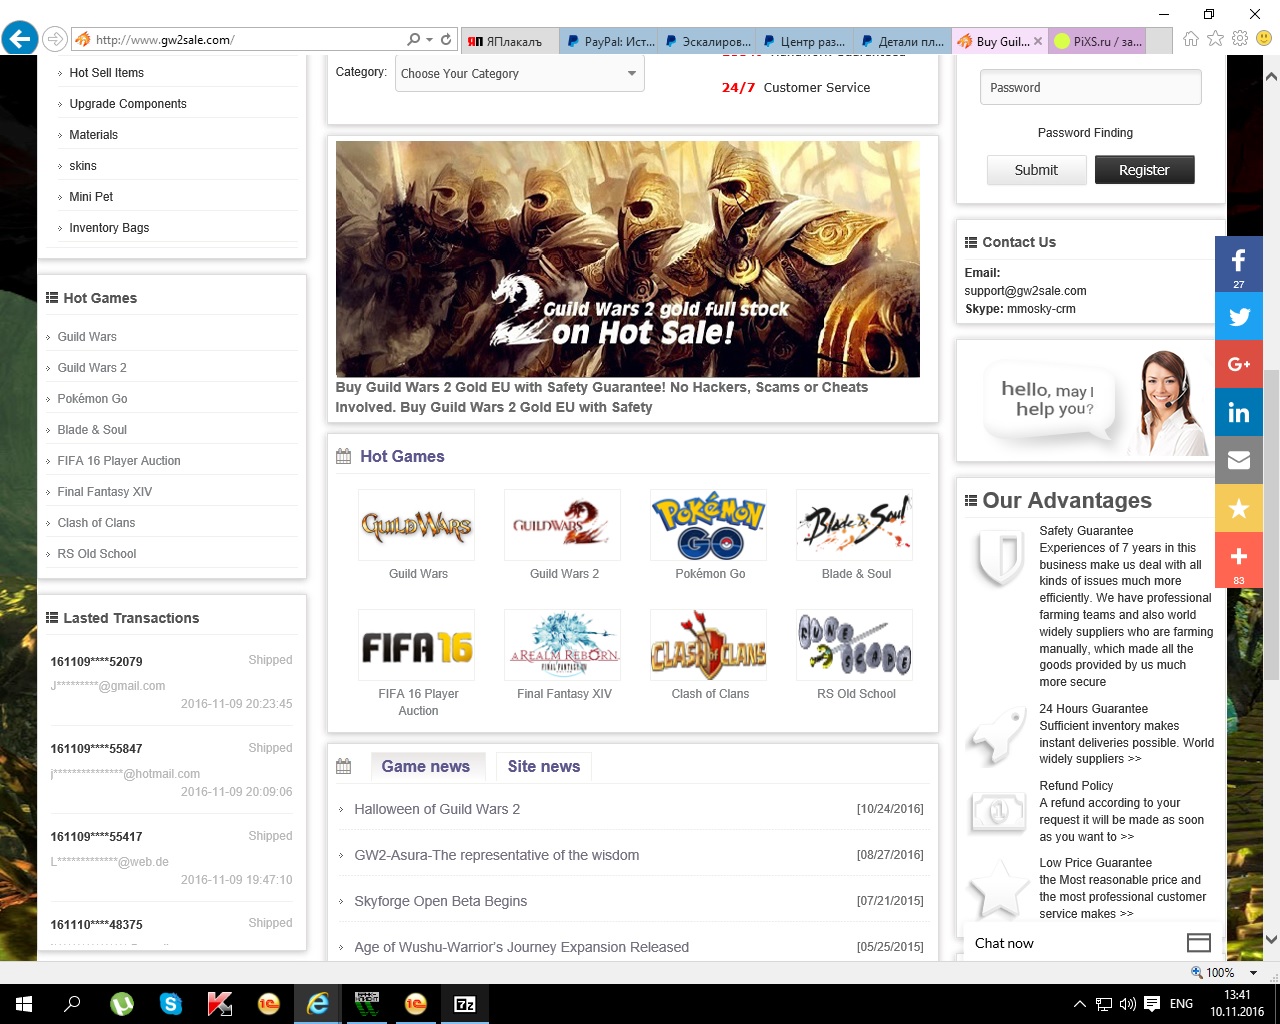
Task: Open the 7-Zip taskbar icon
Action: tap(465, 1004)
